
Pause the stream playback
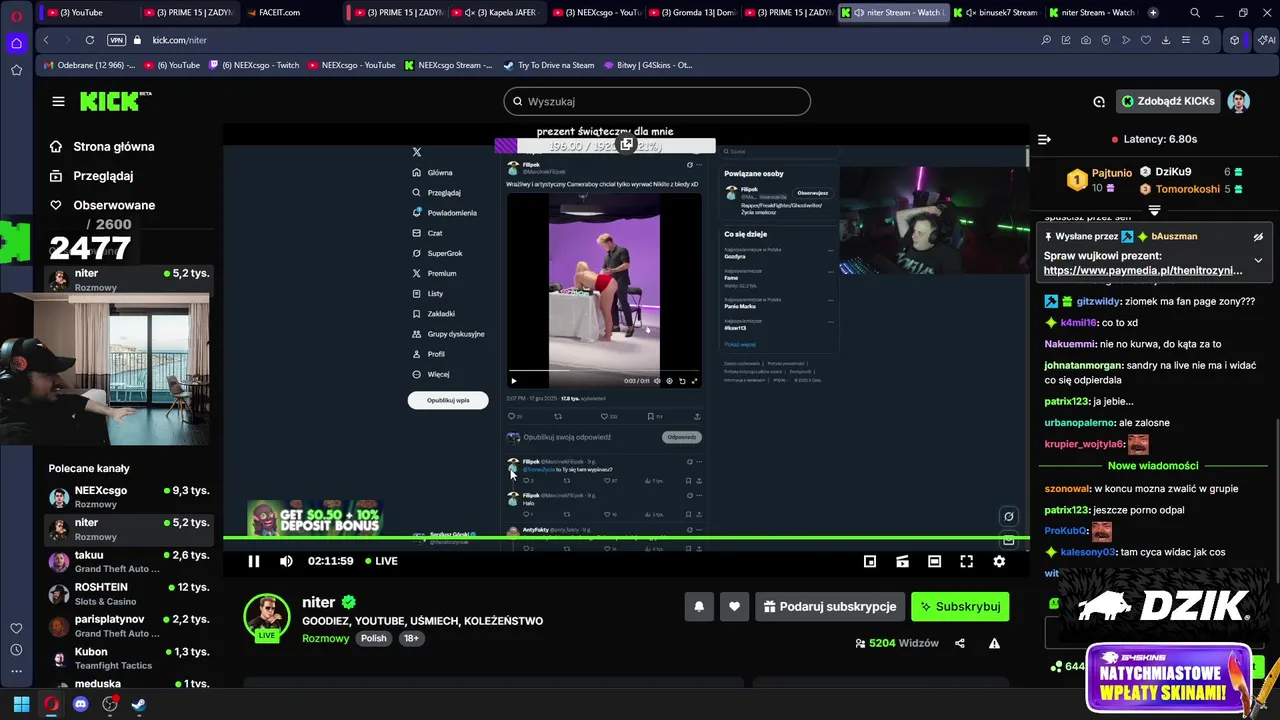[x=254, y=561]
